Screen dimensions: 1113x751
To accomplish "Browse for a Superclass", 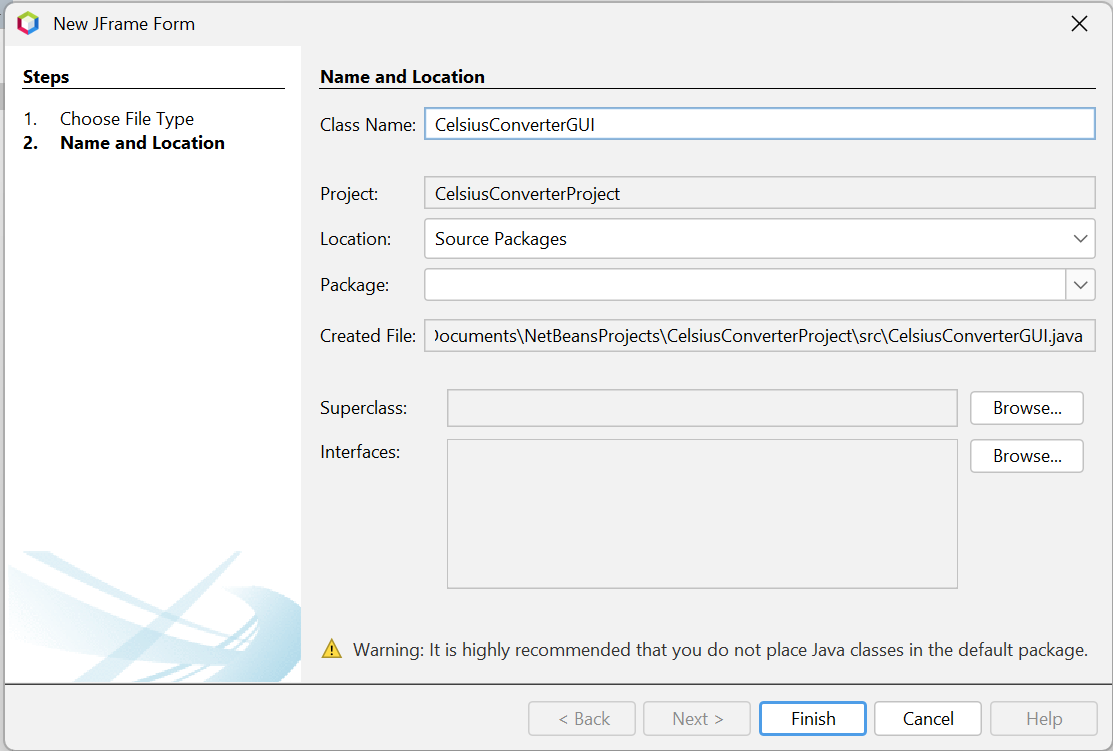I will coord(1026,408).
